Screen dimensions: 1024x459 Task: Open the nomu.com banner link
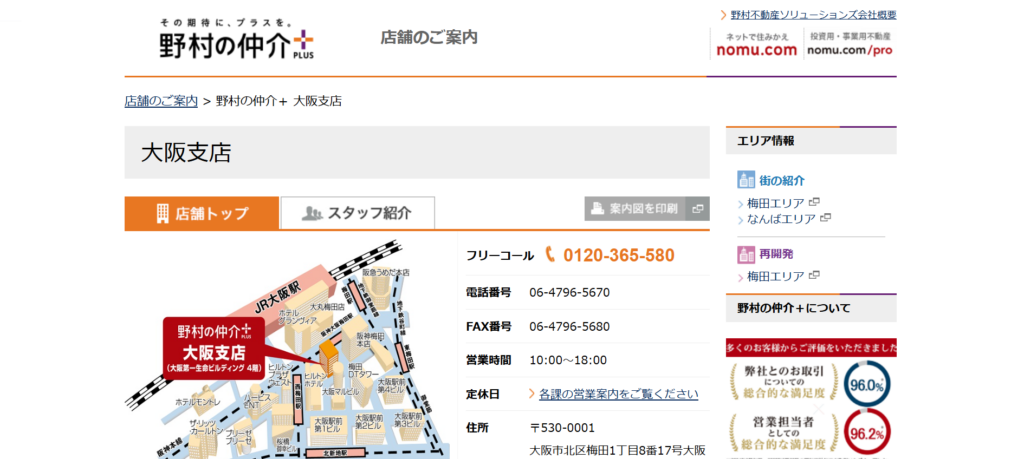756,44
